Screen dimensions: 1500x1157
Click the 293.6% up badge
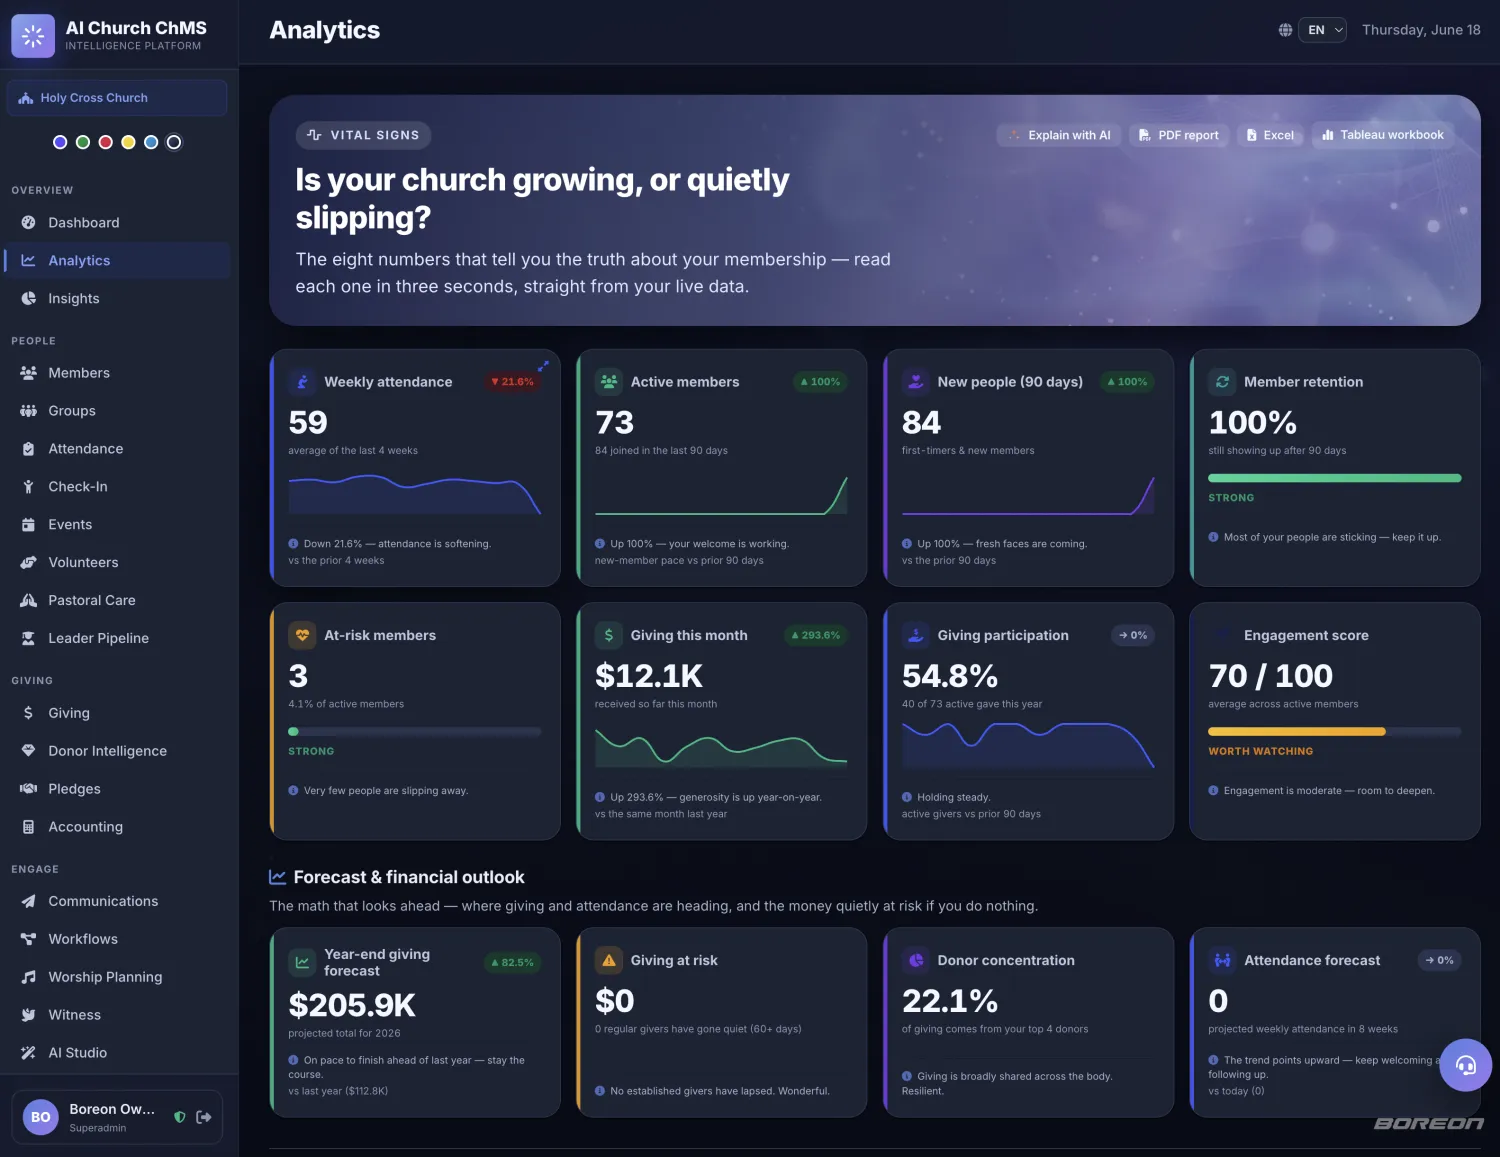(x=816, y=635)
